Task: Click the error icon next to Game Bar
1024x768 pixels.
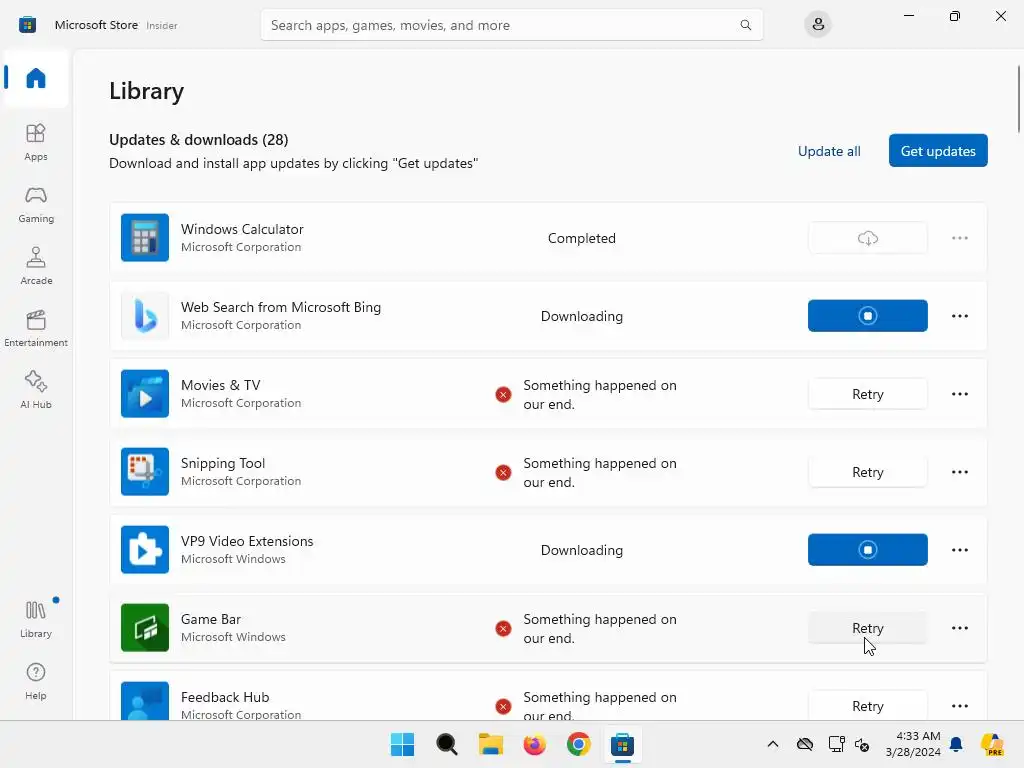Action: click(503, 628)
